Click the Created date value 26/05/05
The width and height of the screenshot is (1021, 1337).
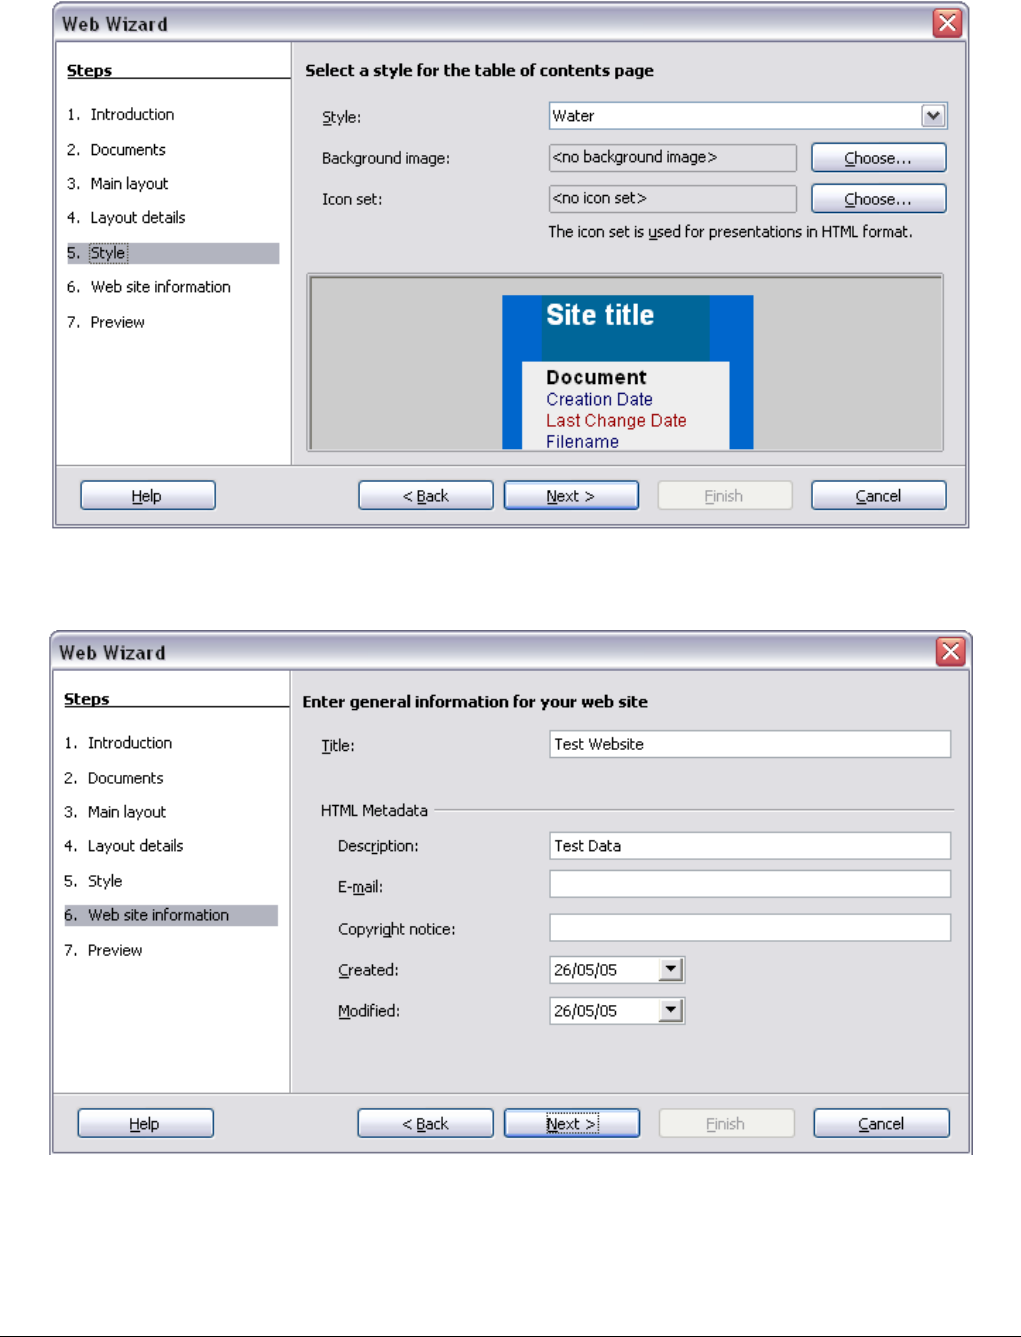click(x=586, y=970)
